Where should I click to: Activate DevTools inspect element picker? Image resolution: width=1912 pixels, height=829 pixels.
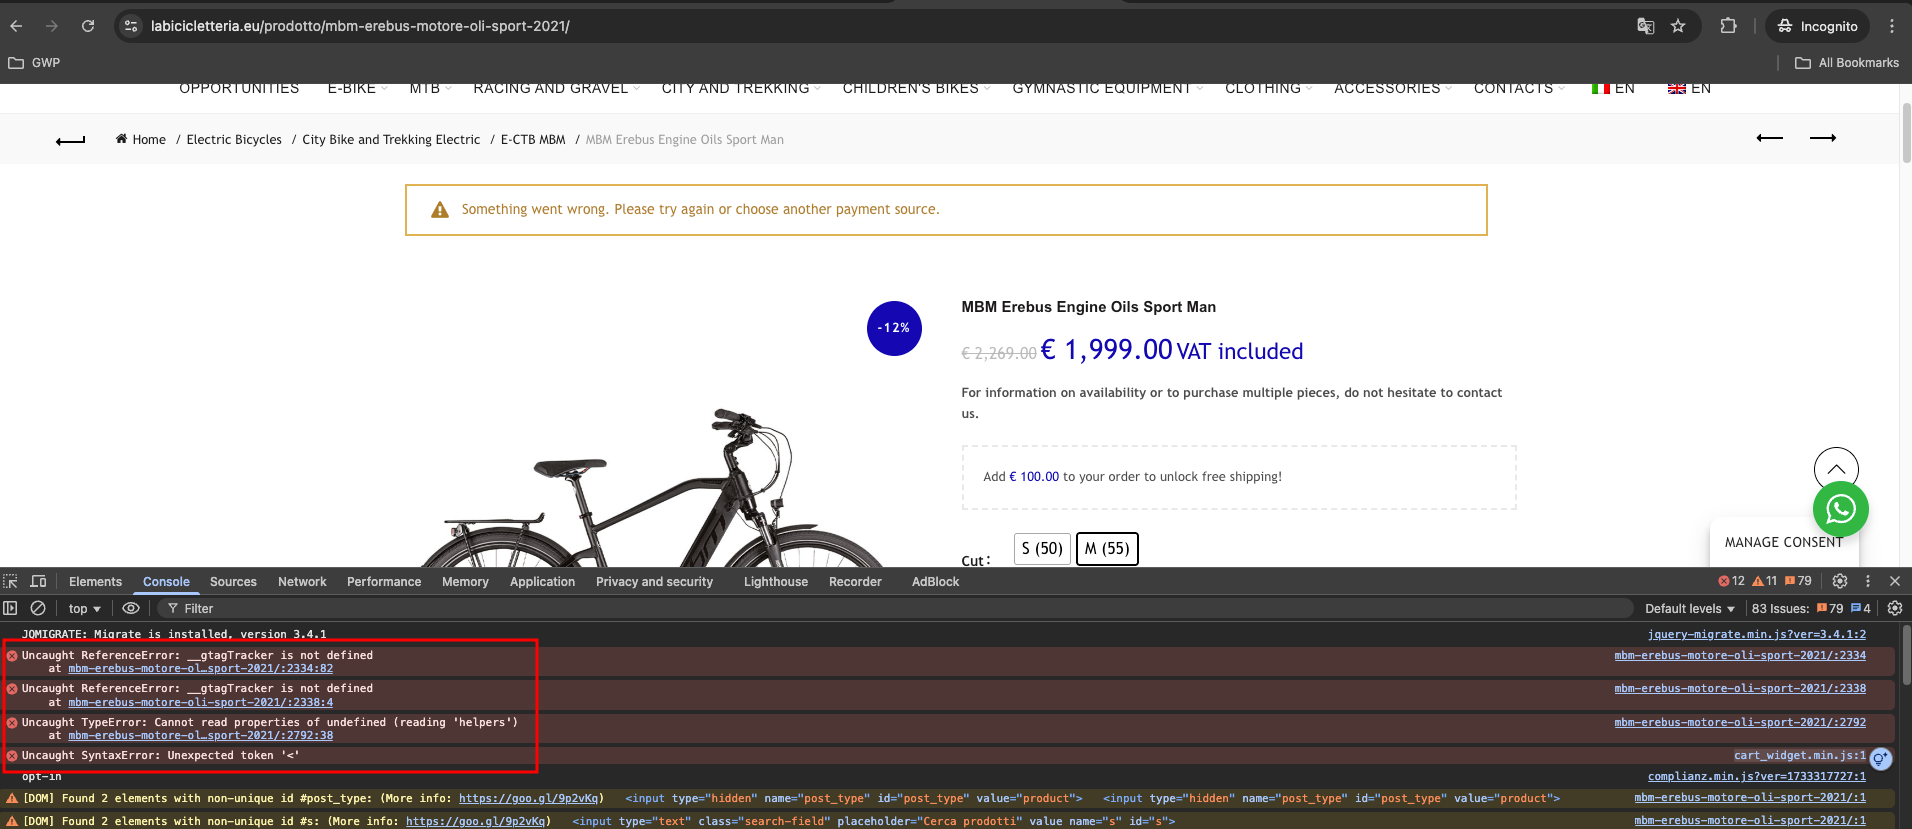(11, 581)
